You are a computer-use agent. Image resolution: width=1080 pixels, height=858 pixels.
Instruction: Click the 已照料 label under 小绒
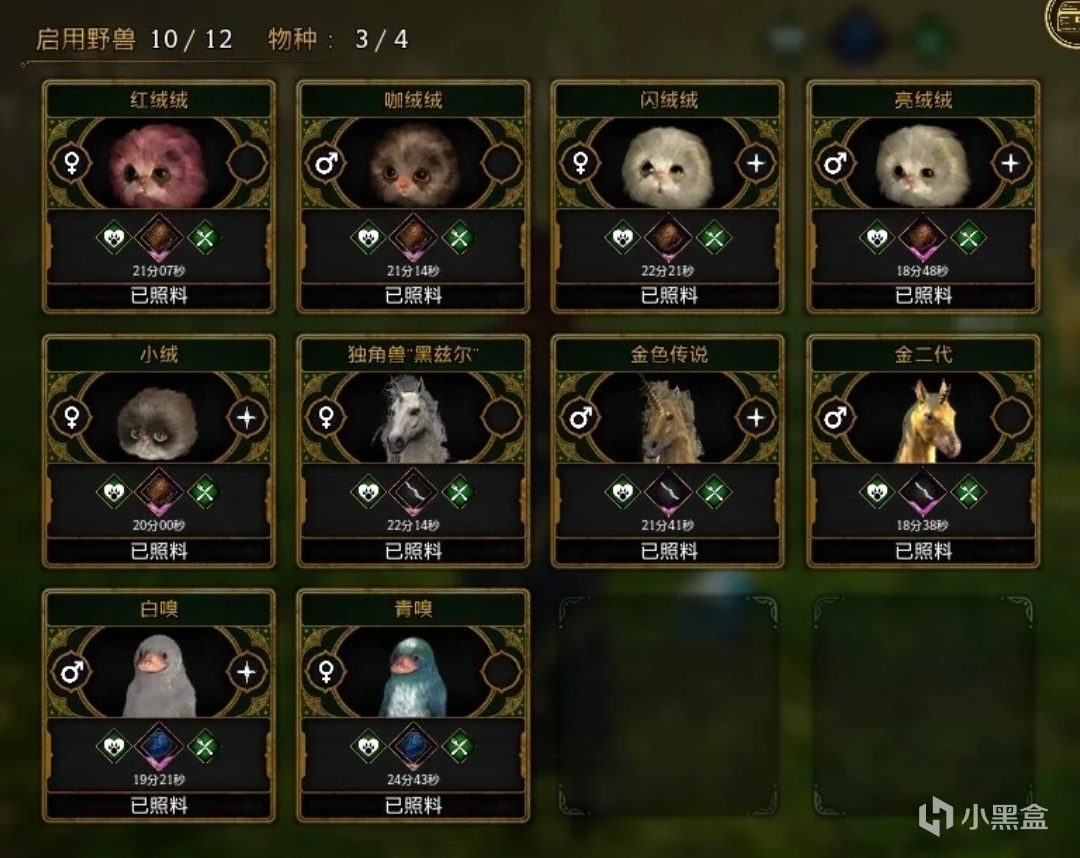[x=159, y=551]
